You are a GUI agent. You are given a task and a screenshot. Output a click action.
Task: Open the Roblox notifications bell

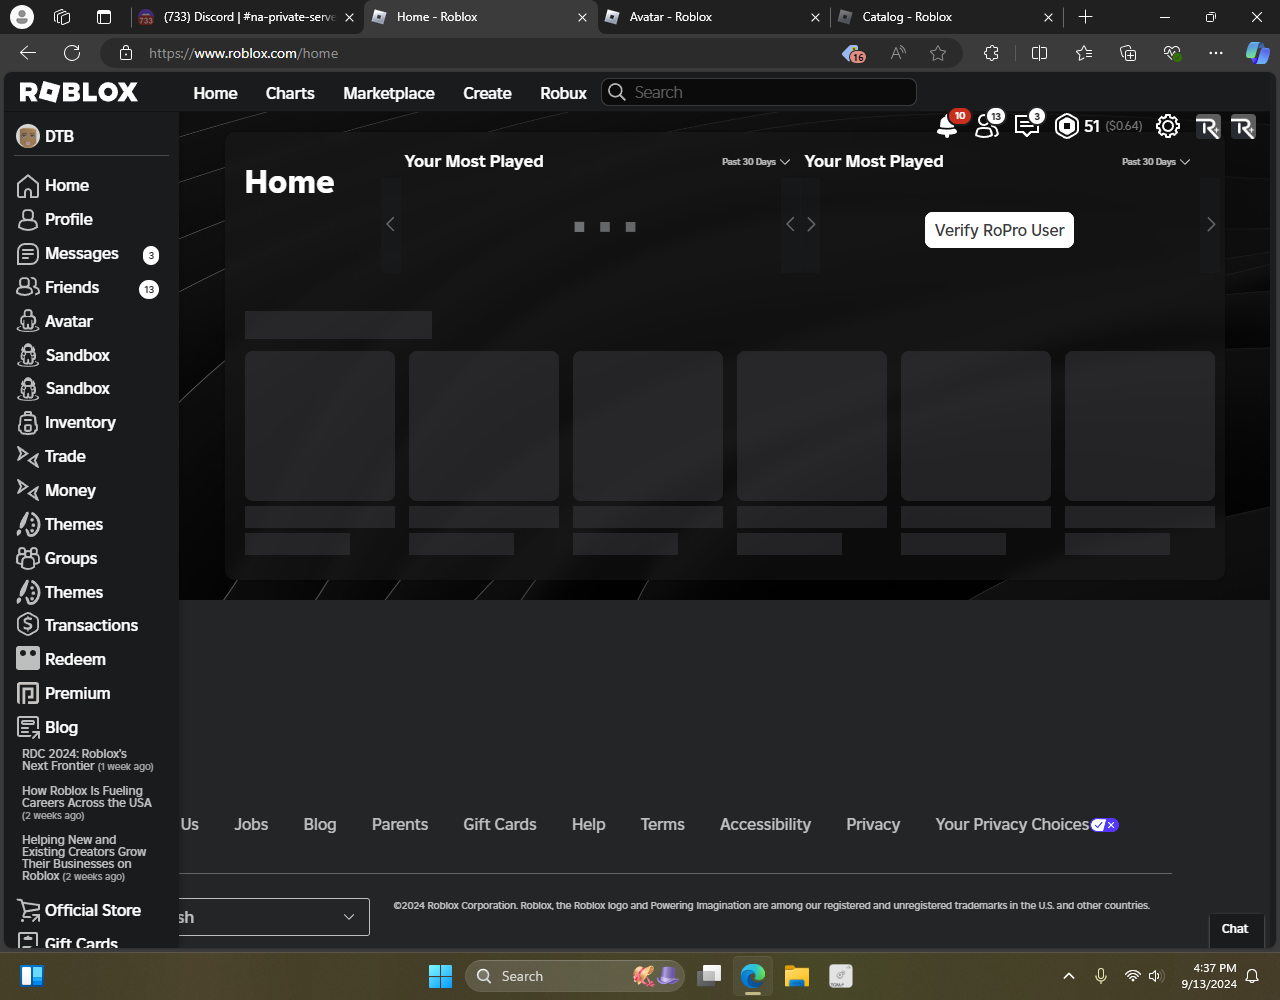coord(946,126)
